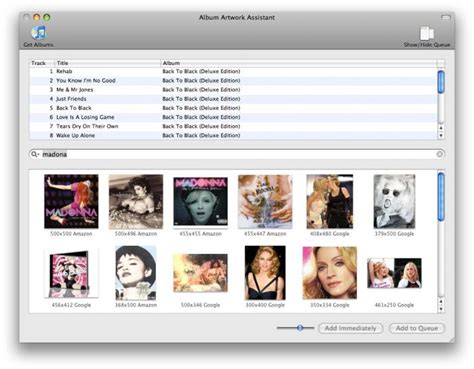The image size is (474, 369).
Task: Click the Add Immediately button
Action: (350, 328)
